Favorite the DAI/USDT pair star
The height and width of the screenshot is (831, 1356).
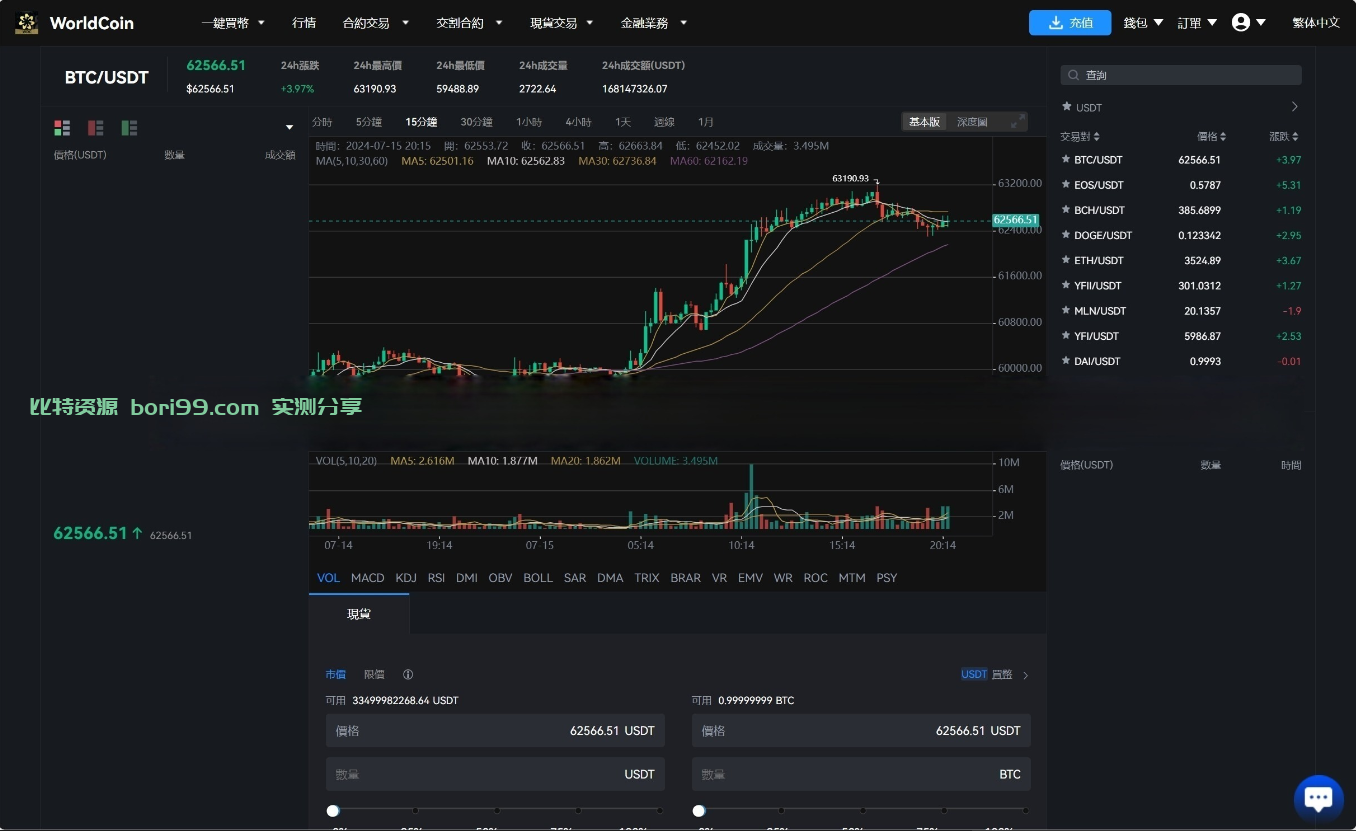pos(1066,361)
